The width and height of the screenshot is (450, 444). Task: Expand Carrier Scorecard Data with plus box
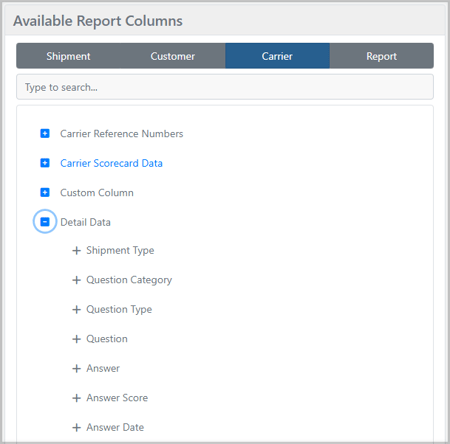pyautogui.click(x=45, y=163)
